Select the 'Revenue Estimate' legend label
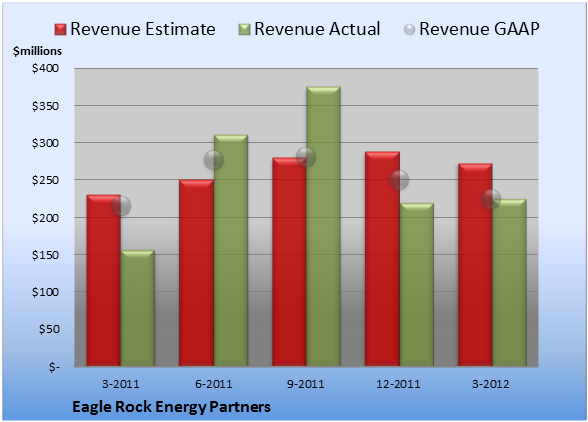The image size is (588, 422). coord(143,29)
